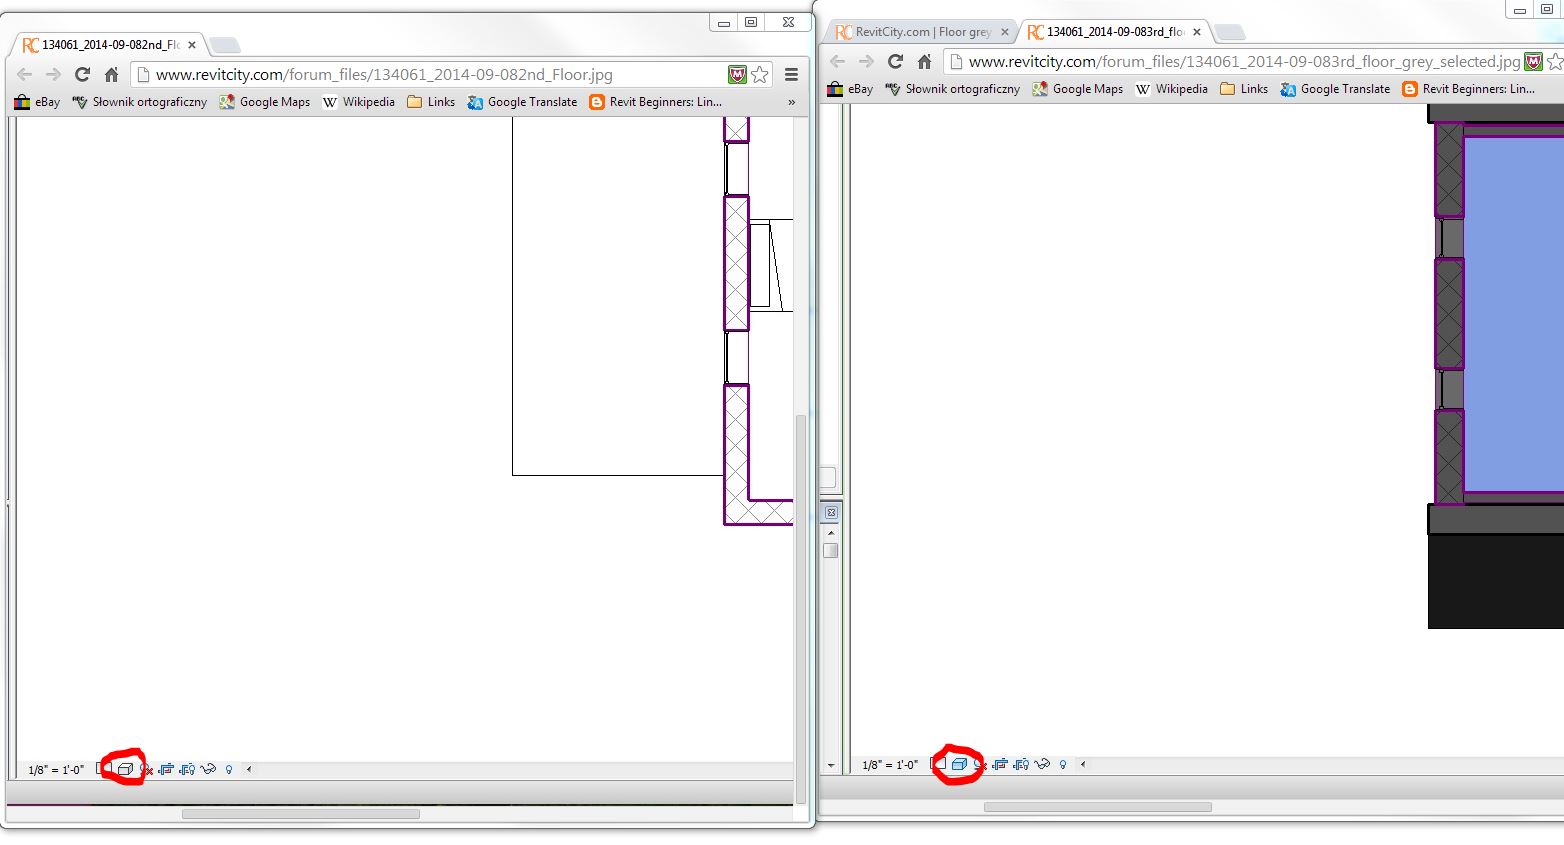
Task: Open a new tab in the left window
Action: 225,45
